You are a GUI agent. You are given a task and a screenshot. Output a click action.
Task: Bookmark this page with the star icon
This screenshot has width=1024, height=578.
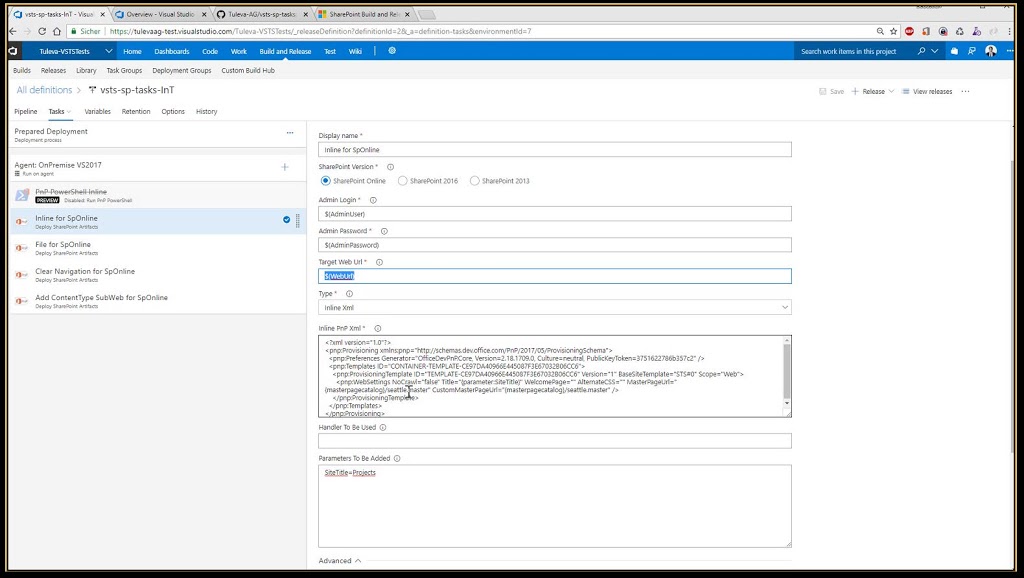(x=893, y=31)
